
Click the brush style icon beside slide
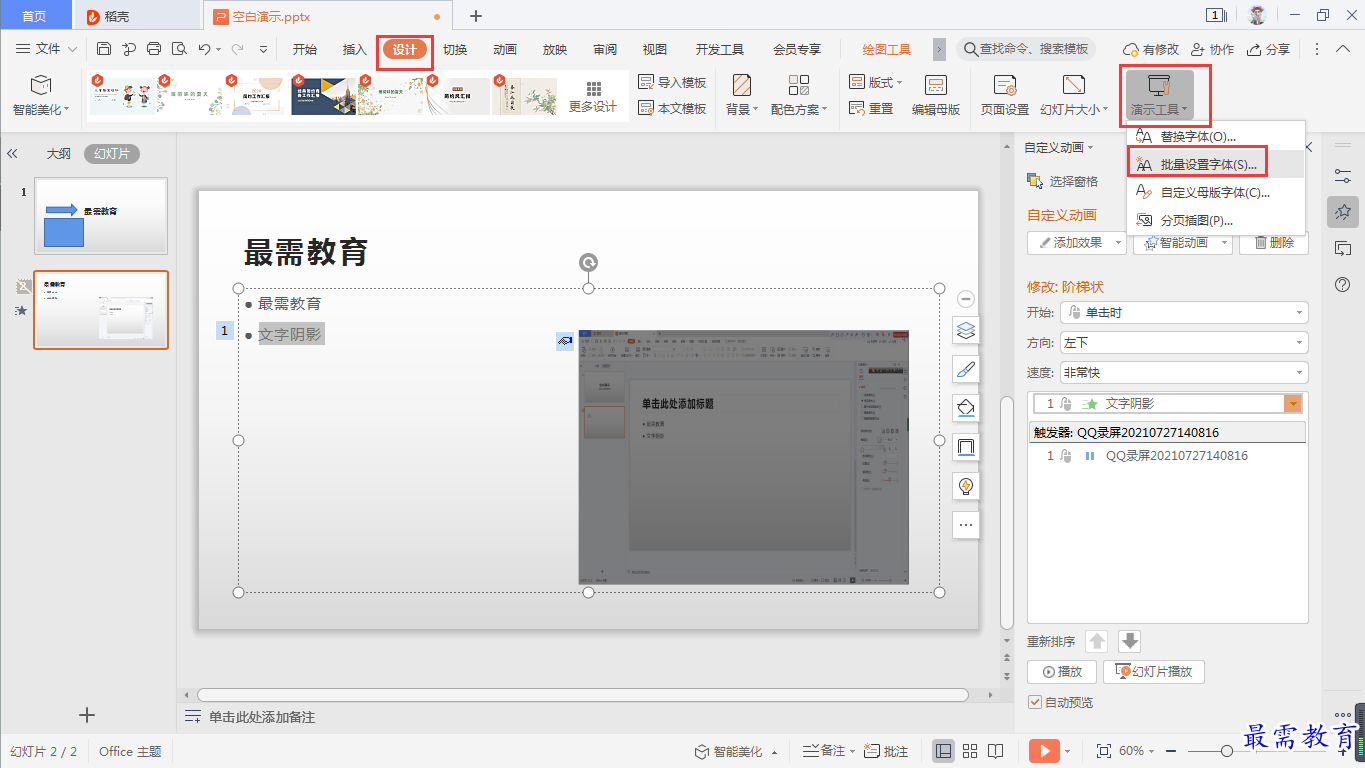(x=966, y=369)
